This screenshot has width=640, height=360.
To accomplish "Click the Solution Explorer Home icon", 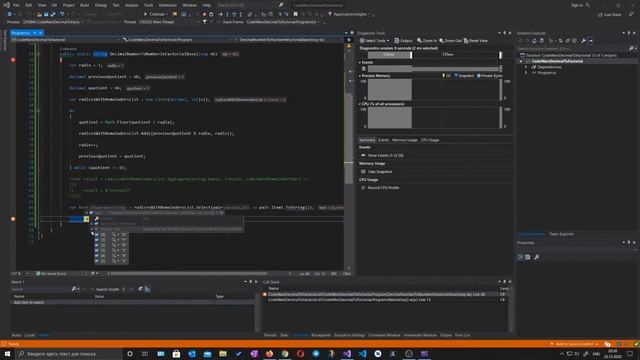I will pos(534,41).
